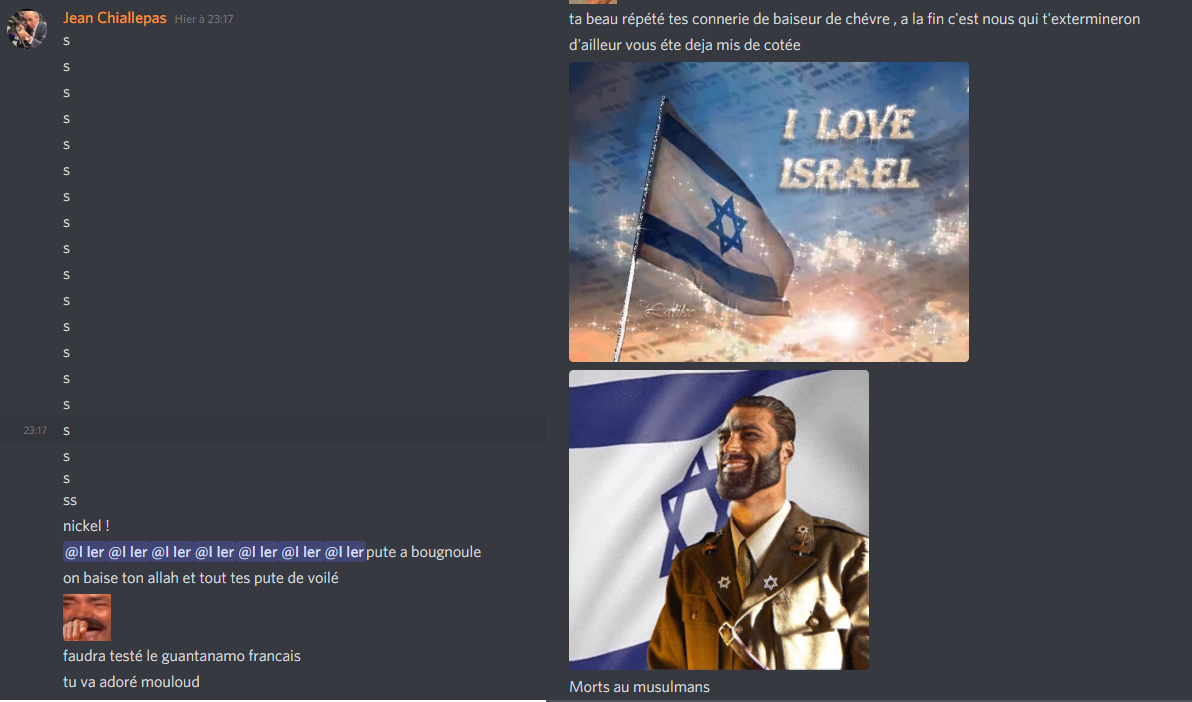Select first "s" message under username
Image resolution: width=1192 pixels, height=702 pixels.
coord(66,41)
